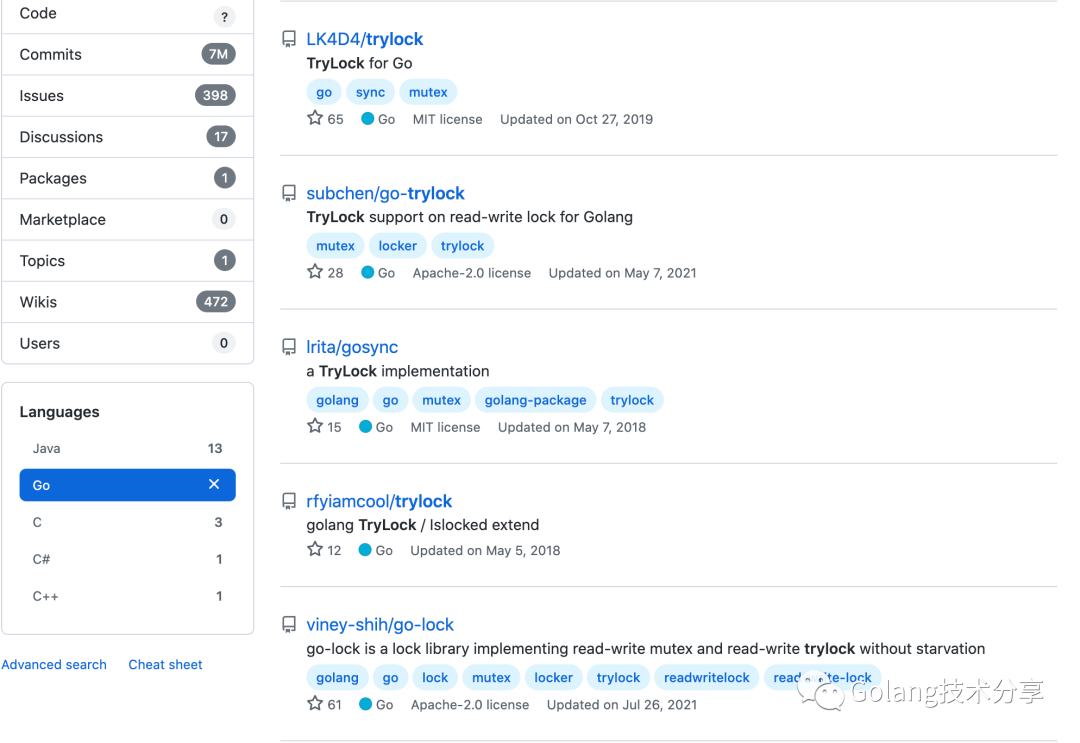The image size is (1080, 743).
Task: Click 'Updated on May 7, 2021' text
Action: (x=622, y=273)
